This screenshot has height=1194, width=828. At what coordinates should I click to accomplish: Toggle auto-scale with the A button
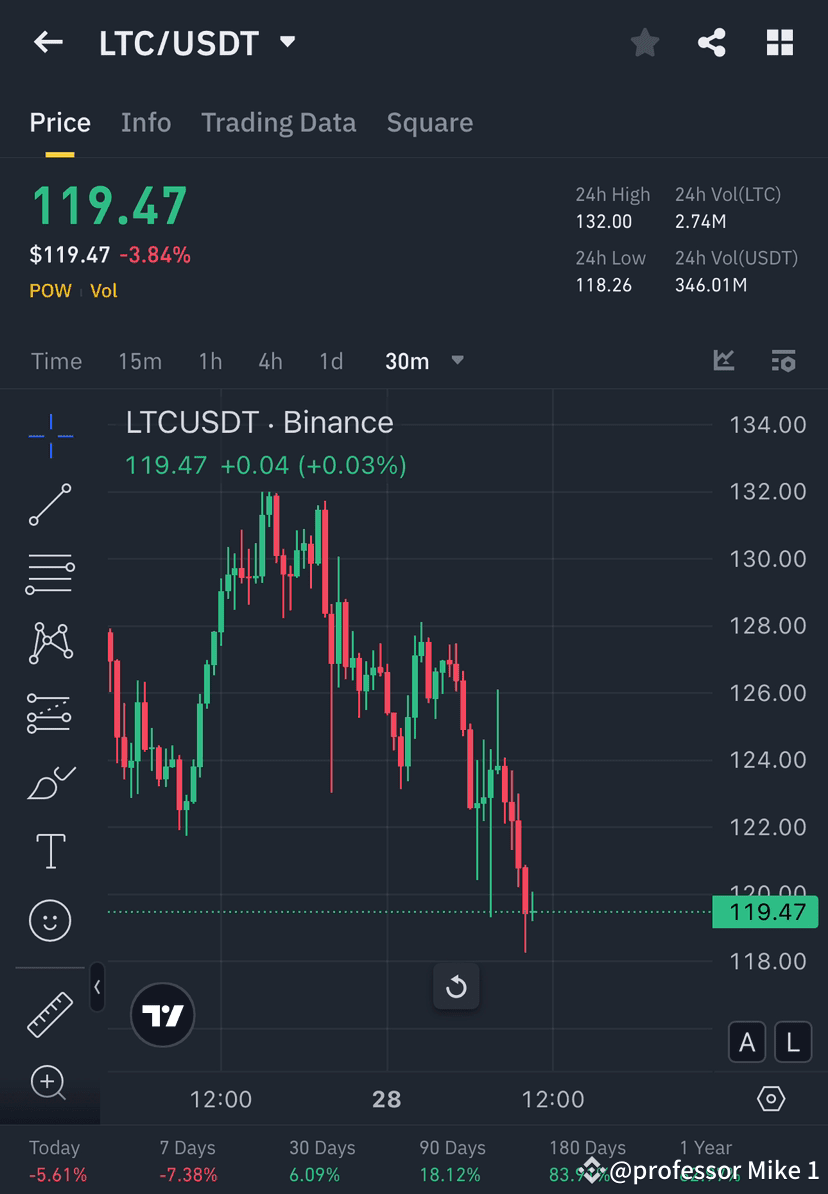[x=747, y=1041]
